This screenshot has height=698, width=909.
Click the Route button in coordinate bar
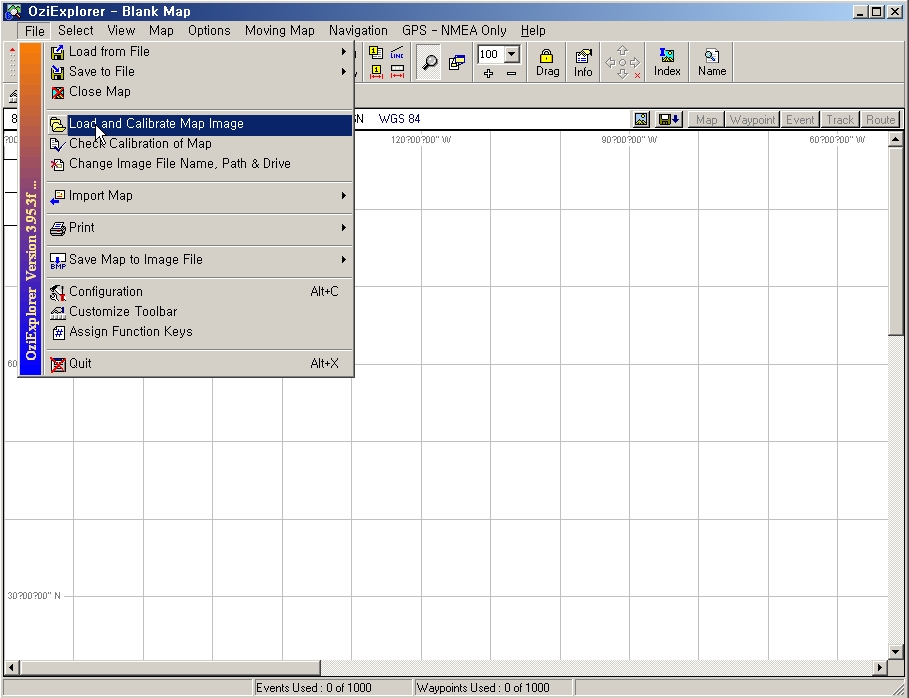click(880, 120)
